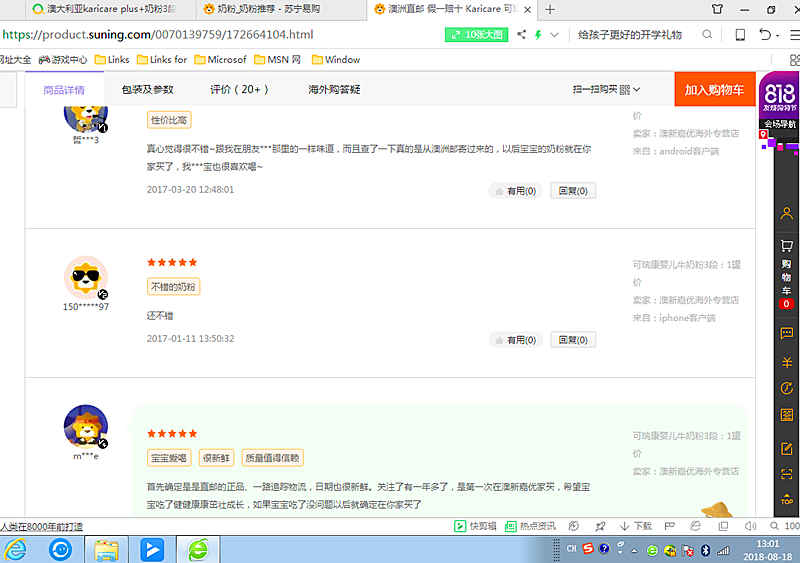The image size is (800, 563).
Task: Click the TOP back-to-top icon
Action: click(787, 497)
